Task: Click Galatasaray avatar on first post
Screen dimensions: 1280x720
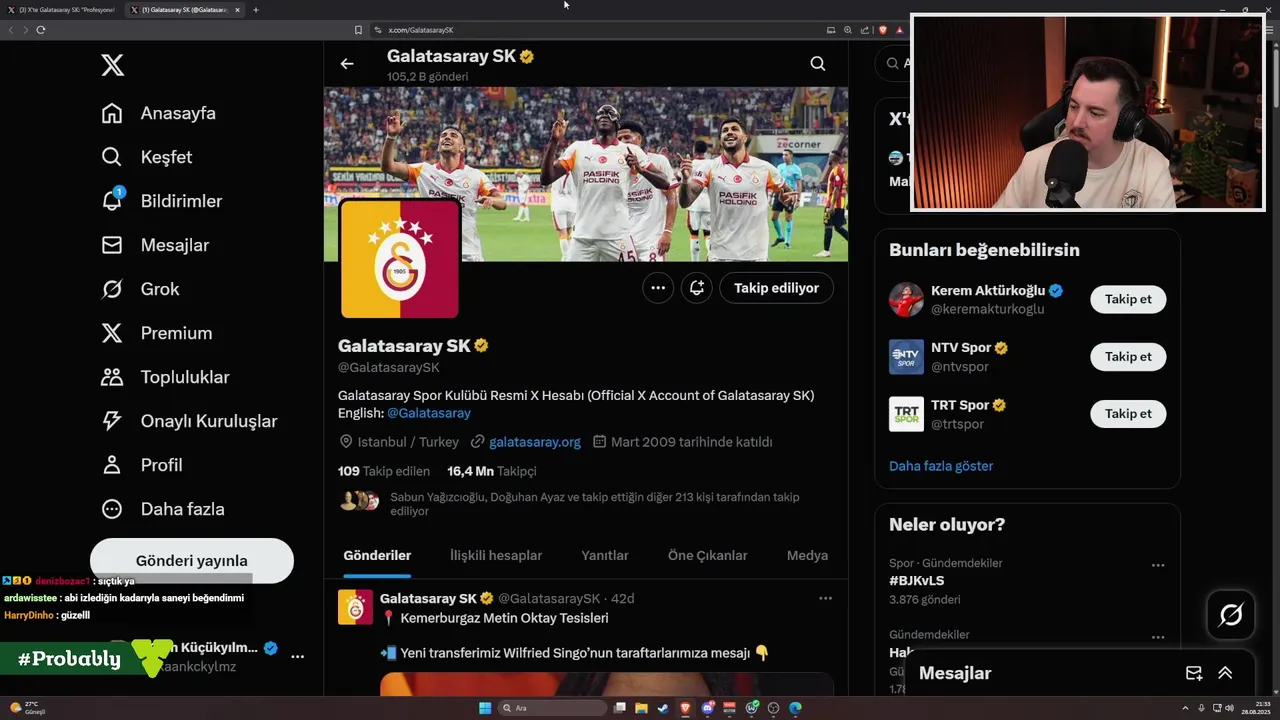Action: (355, 607)
